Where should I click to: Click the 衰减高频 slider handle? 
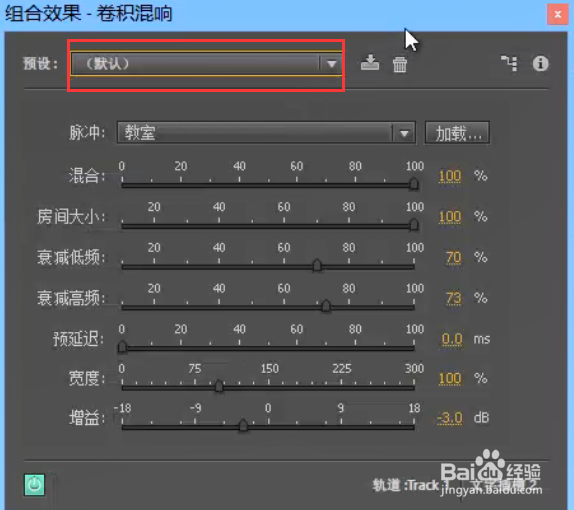tap(326, 305)
